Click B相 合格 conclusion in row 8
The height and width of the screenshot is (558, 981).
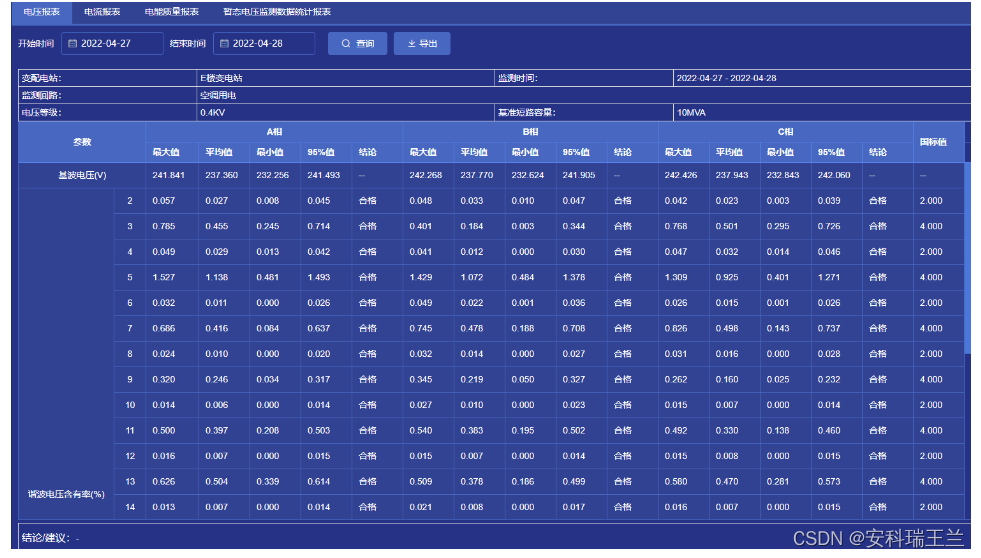623,354
